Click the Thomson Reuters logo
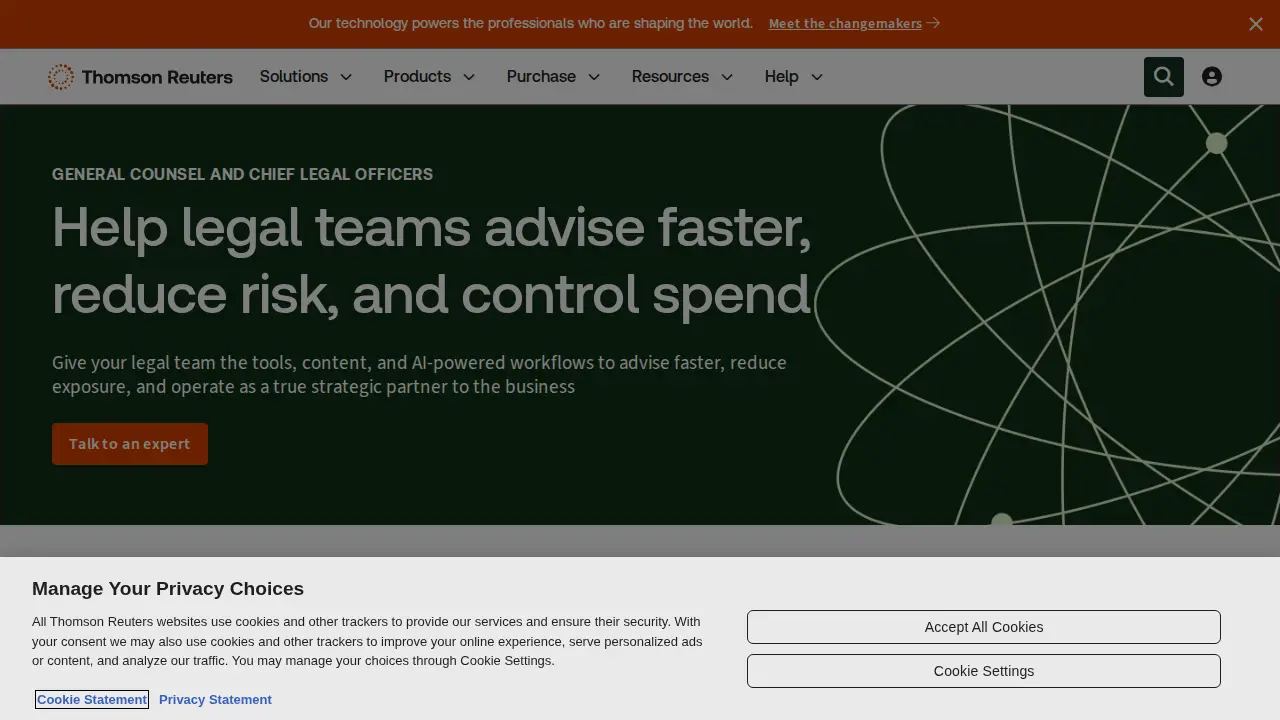The image size is (1280, 720). 140,77
